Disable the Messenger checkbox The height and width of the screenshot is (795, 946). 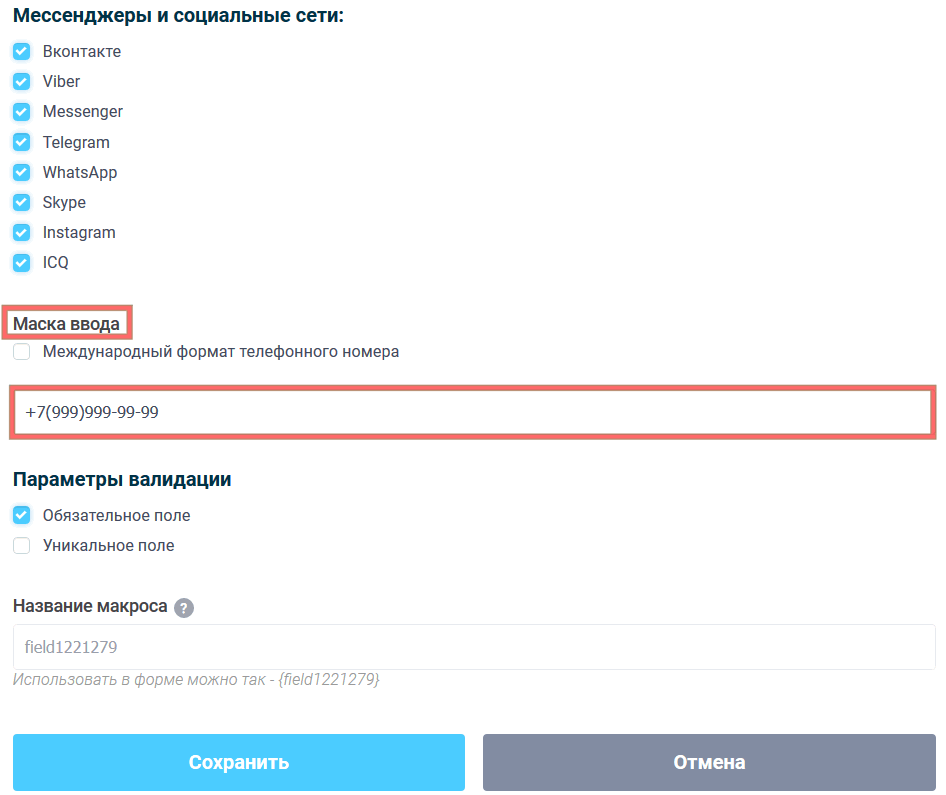21,111
